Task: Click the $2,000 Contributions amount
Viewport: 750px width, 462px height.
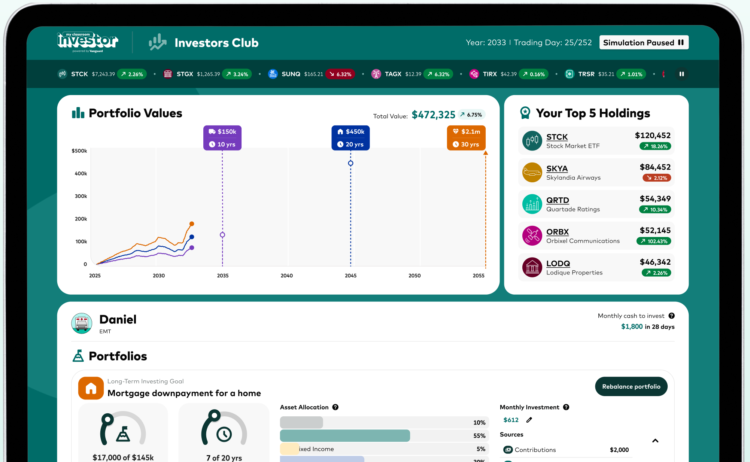Action: pos(619,450)
